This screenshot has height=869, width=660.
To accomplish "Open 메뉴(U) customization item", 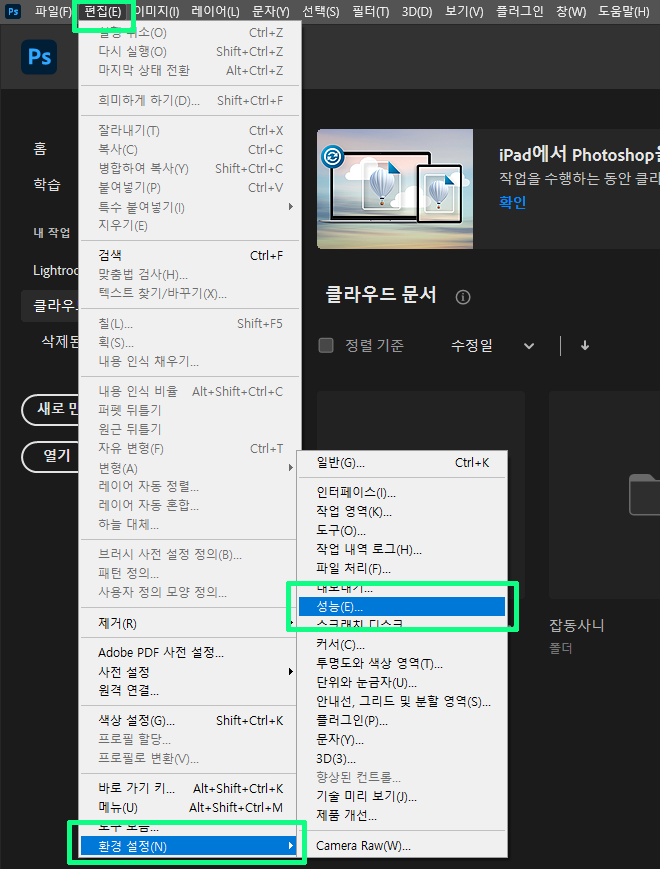I will click(190, 807).
